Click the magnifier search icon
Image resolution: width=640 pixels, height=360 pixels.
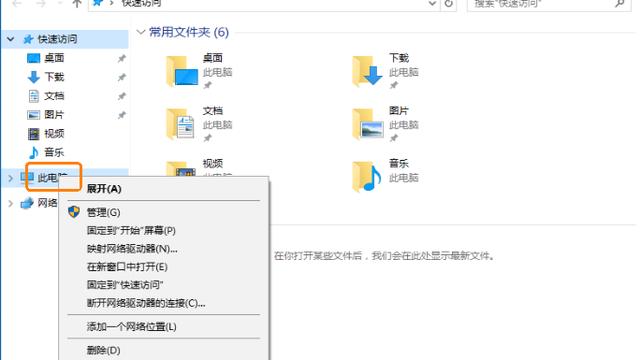point(620,4)
